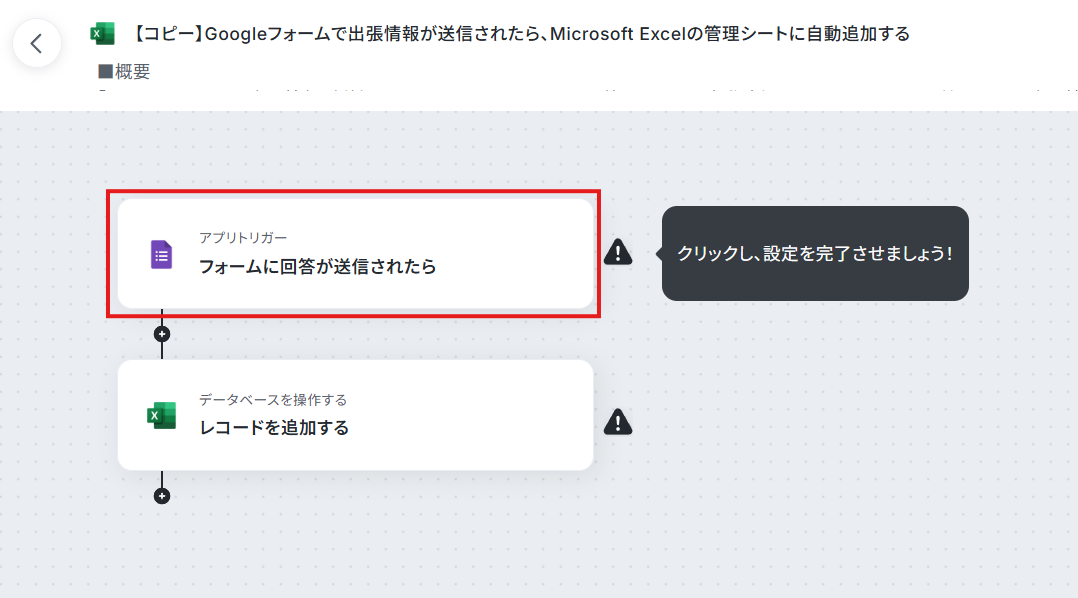Click the ■概要 heading

pos(124,71)
